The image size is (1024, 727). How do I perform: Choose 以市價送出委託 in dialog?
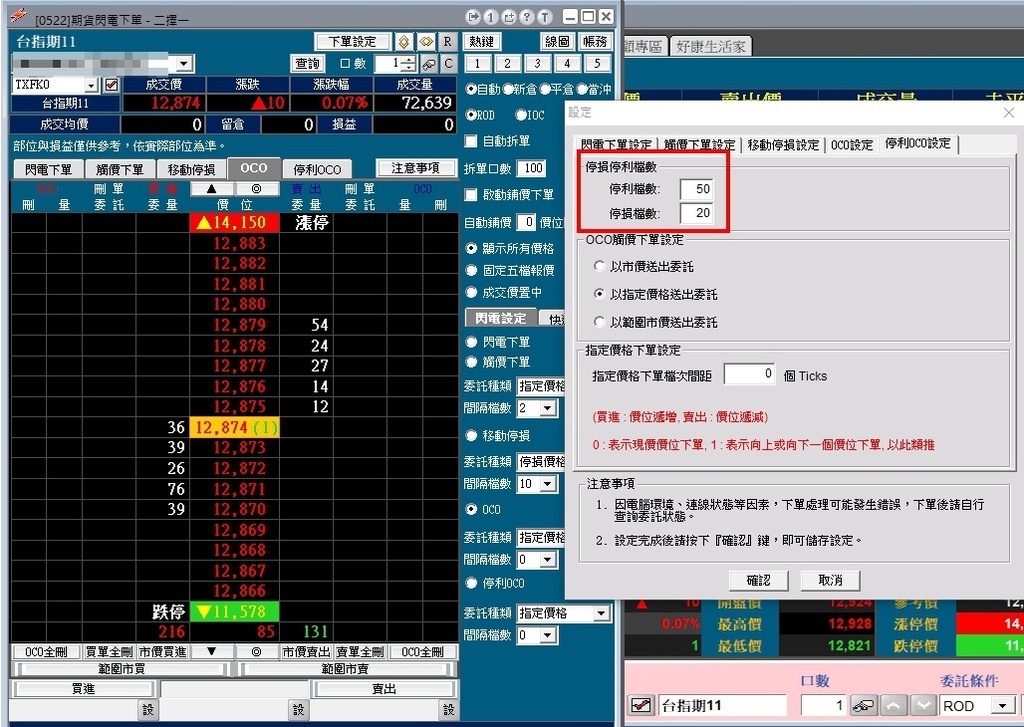[x=600, y=267]
